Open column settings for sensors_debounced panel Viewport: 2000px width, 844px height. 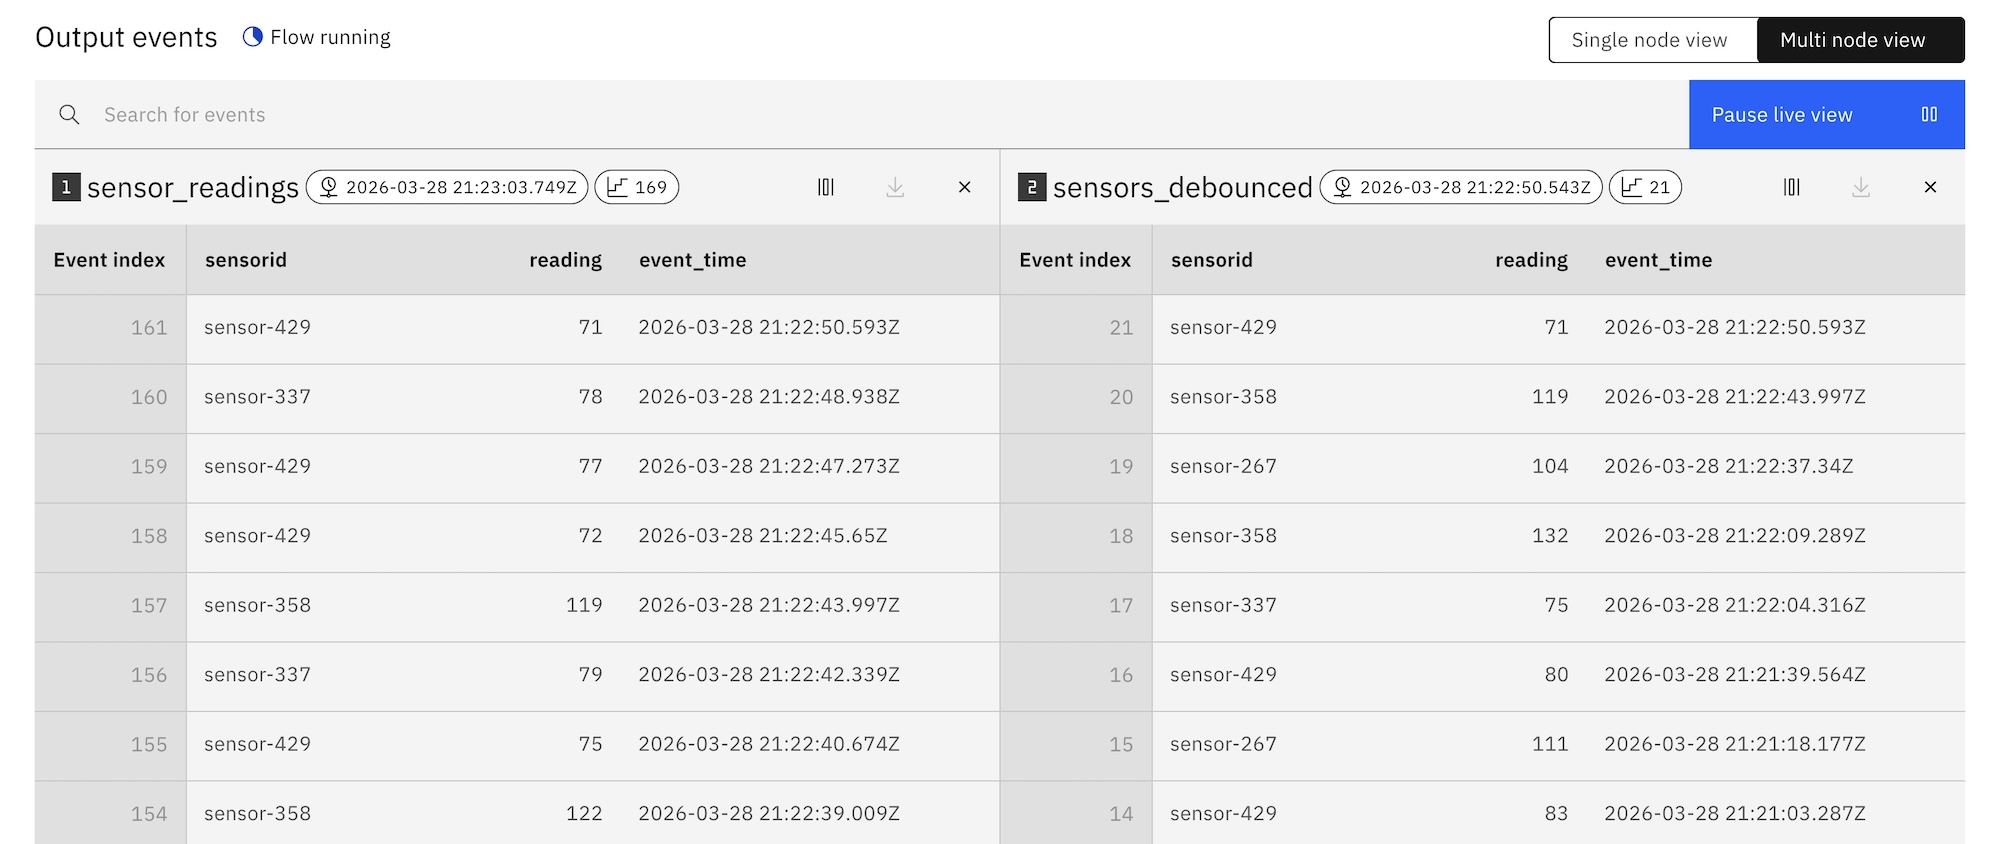click(x=1791, y=187)
